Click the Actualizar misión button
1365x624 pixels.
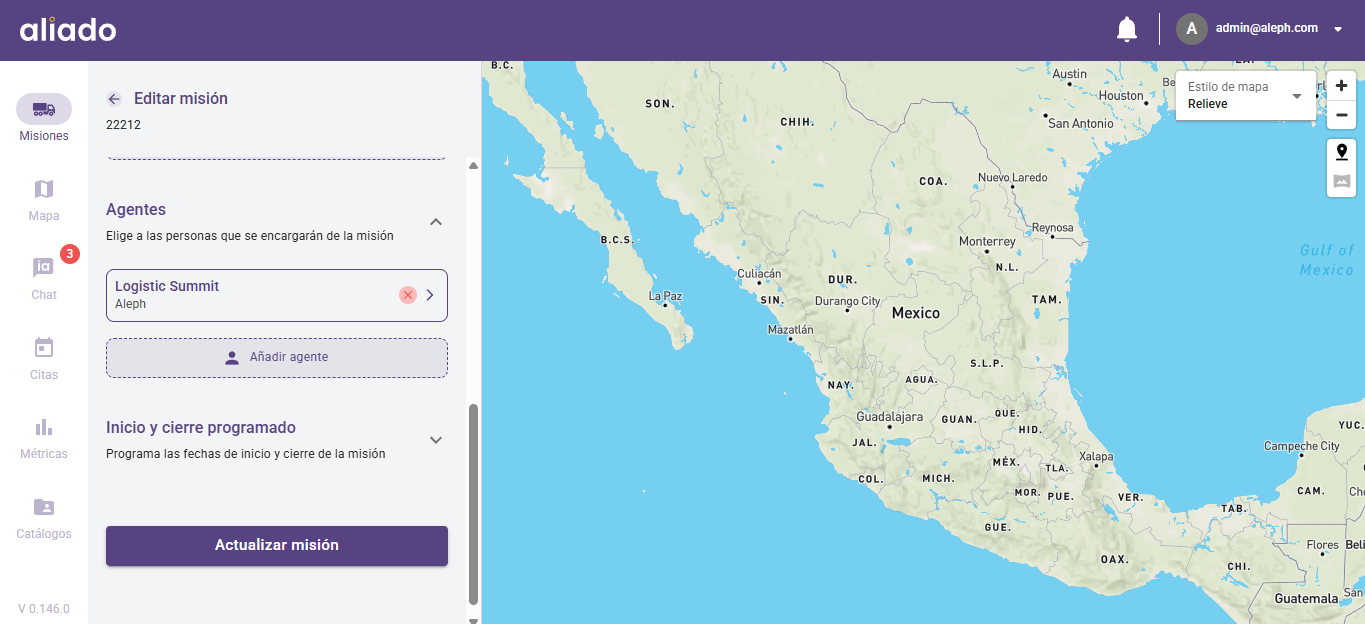277,546
